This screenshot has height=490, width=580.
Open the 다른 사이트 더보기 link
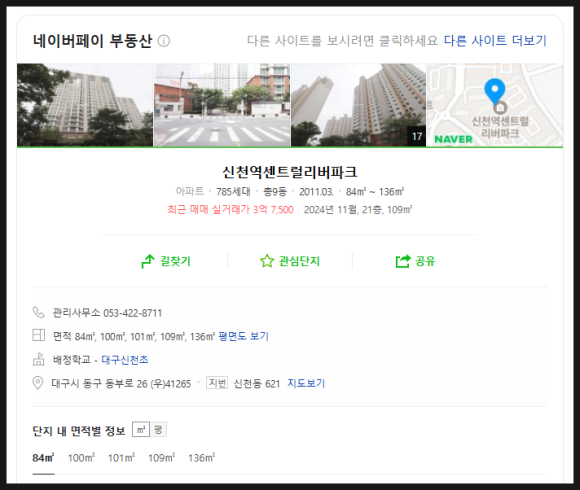495,40
